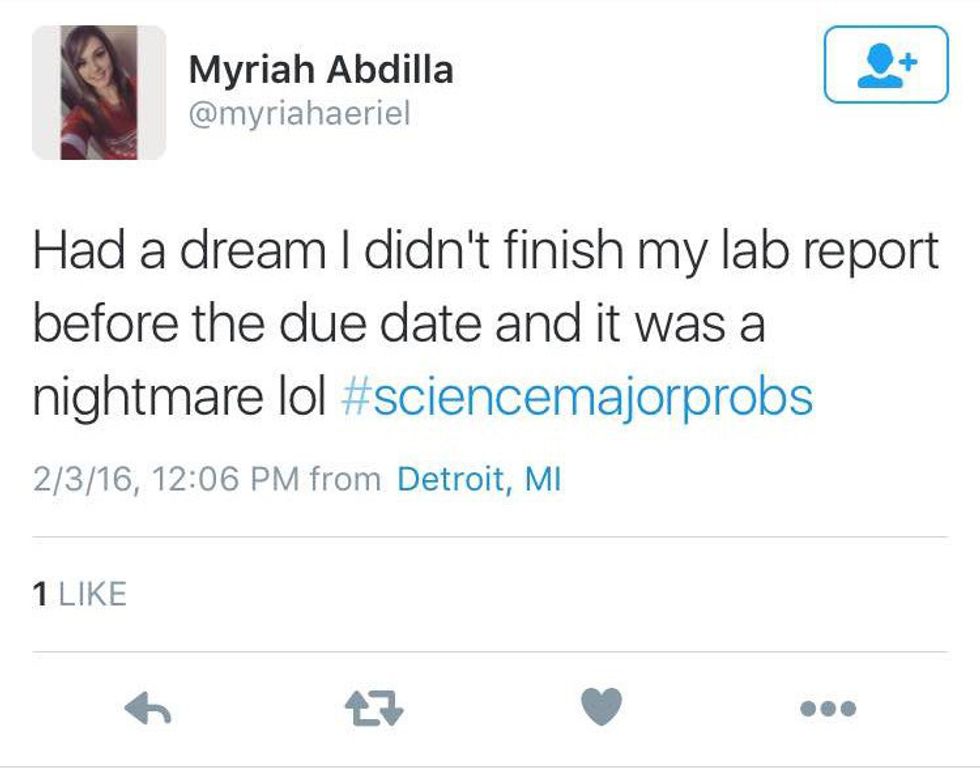Tap the #sciencemajorprobs hashtag
Screen dimensions: 980x768
[577, 398]
